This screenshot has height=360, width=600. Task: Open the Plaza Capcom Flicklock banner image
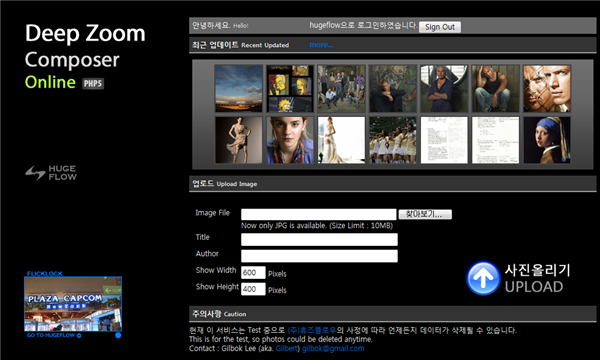(x=73, y=304)
